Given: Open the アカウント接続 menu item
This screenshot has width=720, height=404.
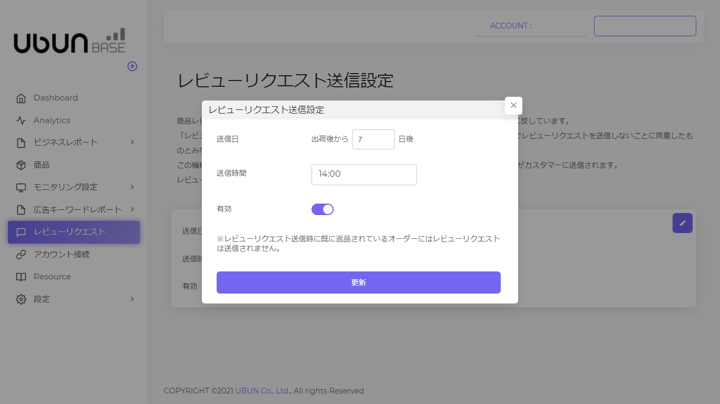Looking at the screenshot, I should (x=74, y=254).
